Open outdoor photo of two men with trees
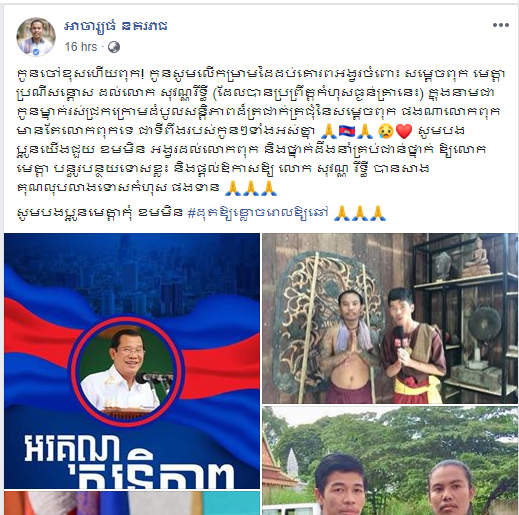The height and width of the screenshot is (515, 519). click(390, 460)
